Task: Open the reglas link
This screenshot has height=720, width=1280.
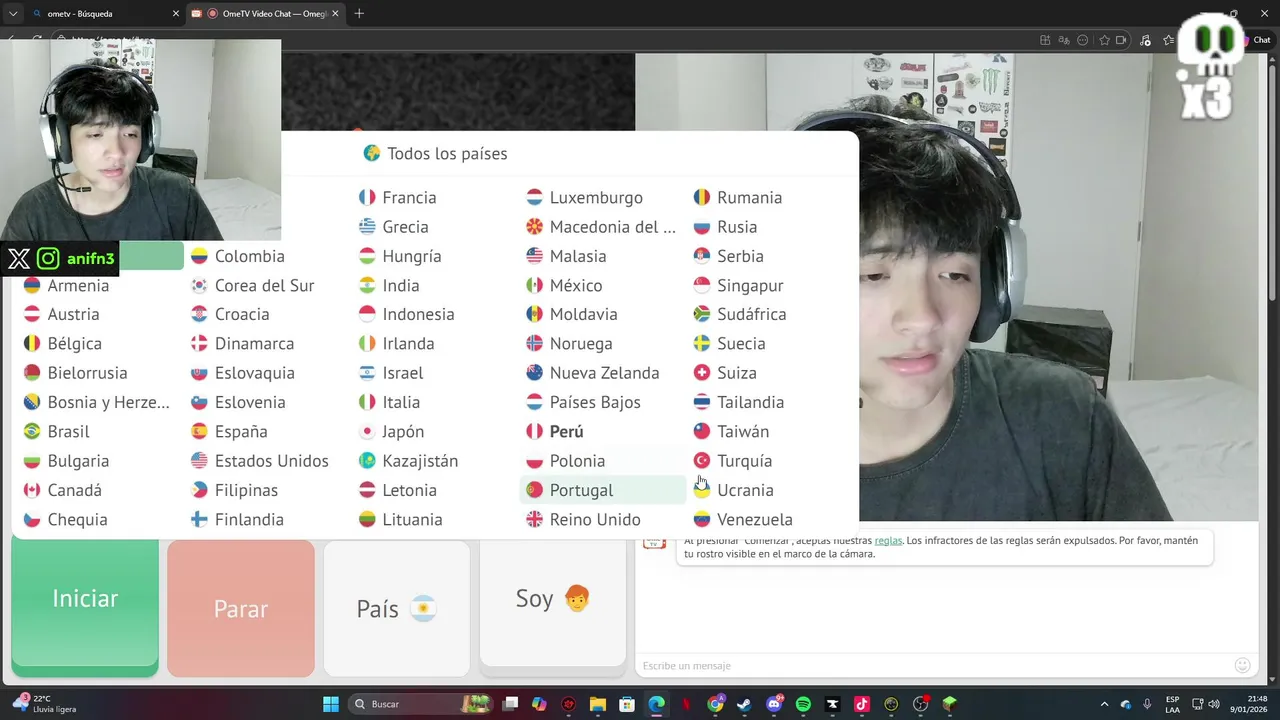Action: (x=888, y=541)
